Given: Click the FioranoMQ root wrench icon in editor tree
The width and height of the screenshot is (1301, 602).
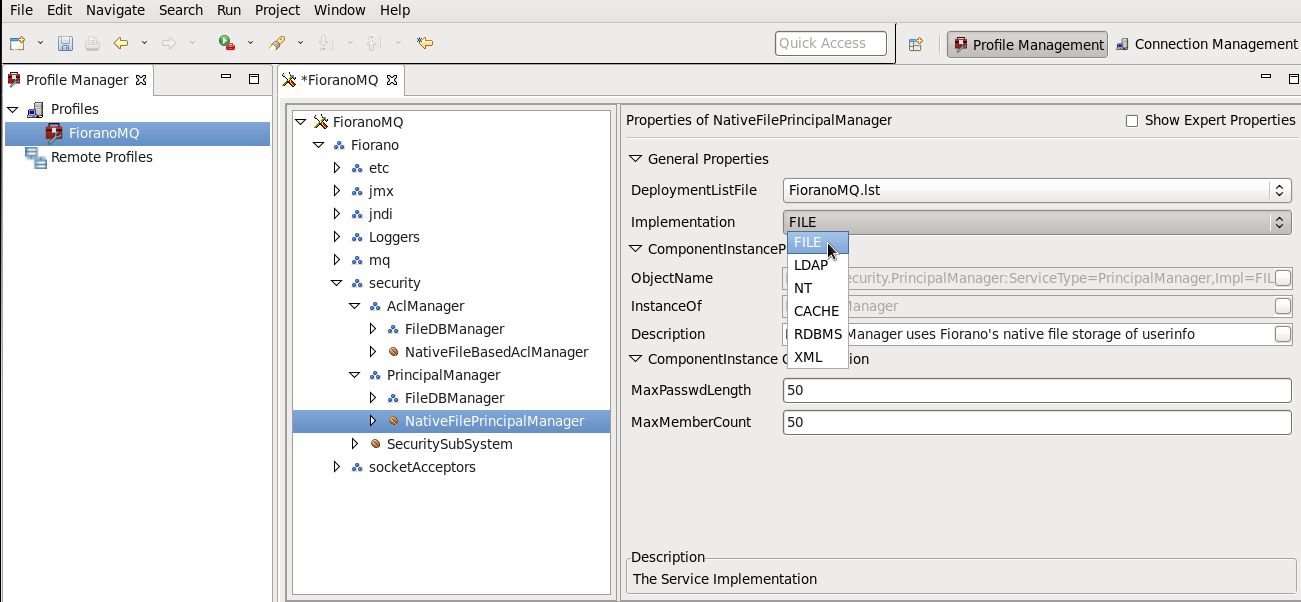Looking at the screenshot, I should [321, 122].
